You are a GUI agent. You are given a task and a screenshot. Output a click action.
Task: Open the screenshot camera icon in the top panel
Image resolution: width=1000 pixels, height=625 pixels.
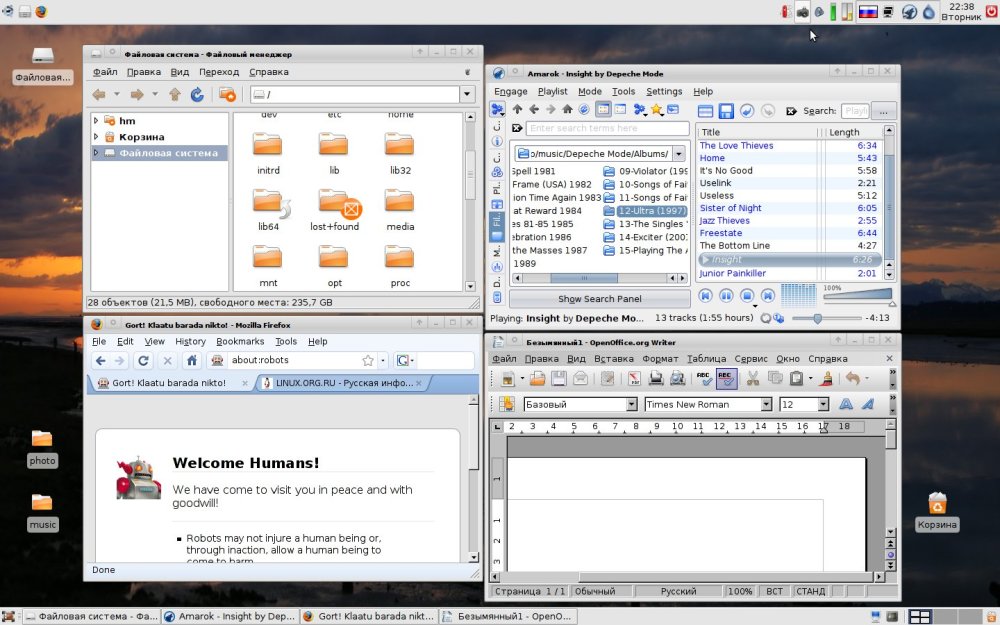(x=802, y=12)
